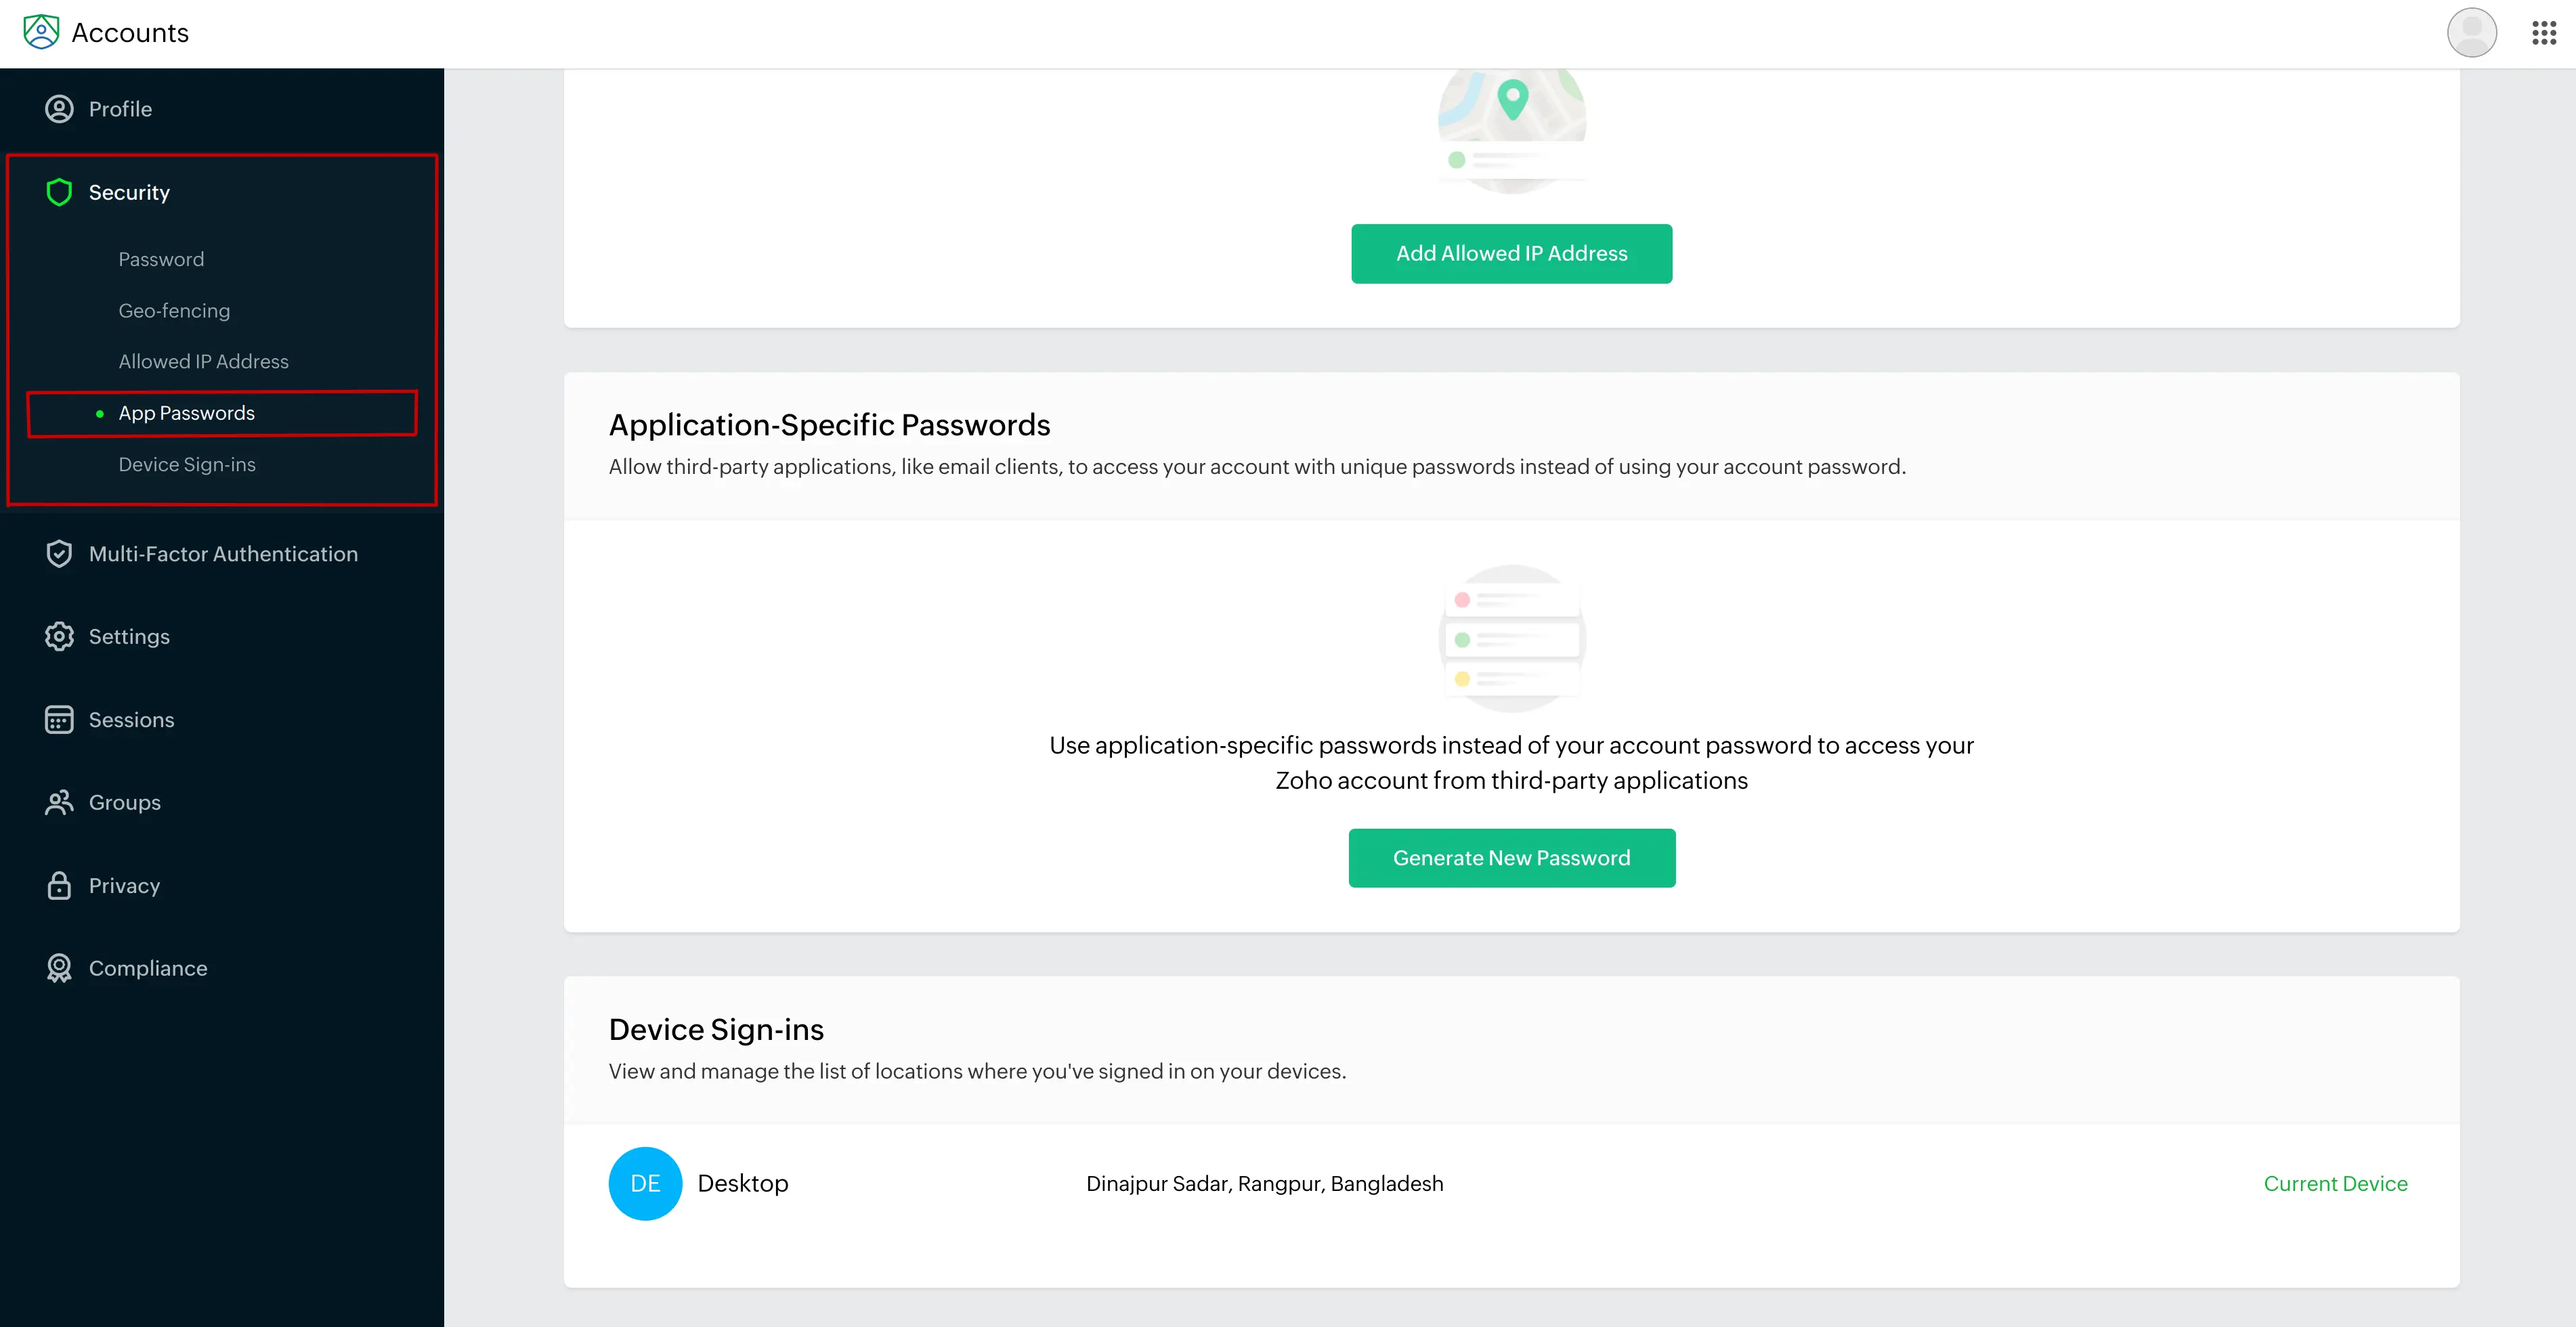Open Multi-Factor Authentication shield icon
This screenshot has height=1327, width=2576.
[x=59, y=554]
